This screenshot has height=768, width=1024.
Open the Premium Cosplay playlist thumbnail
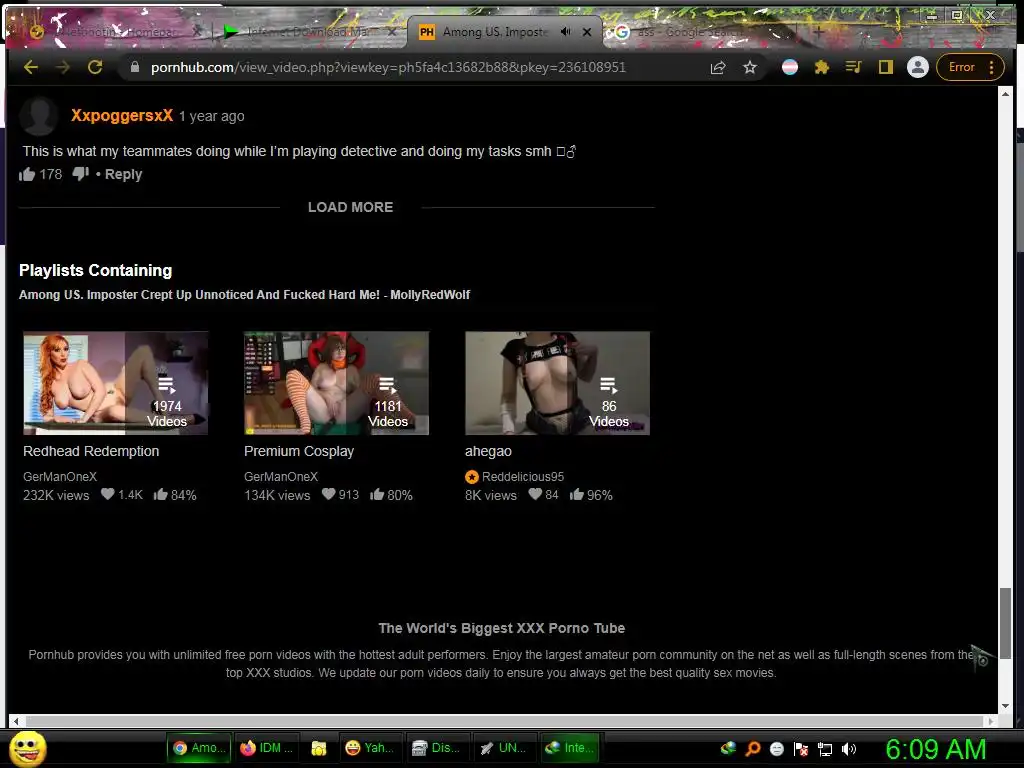336,383
